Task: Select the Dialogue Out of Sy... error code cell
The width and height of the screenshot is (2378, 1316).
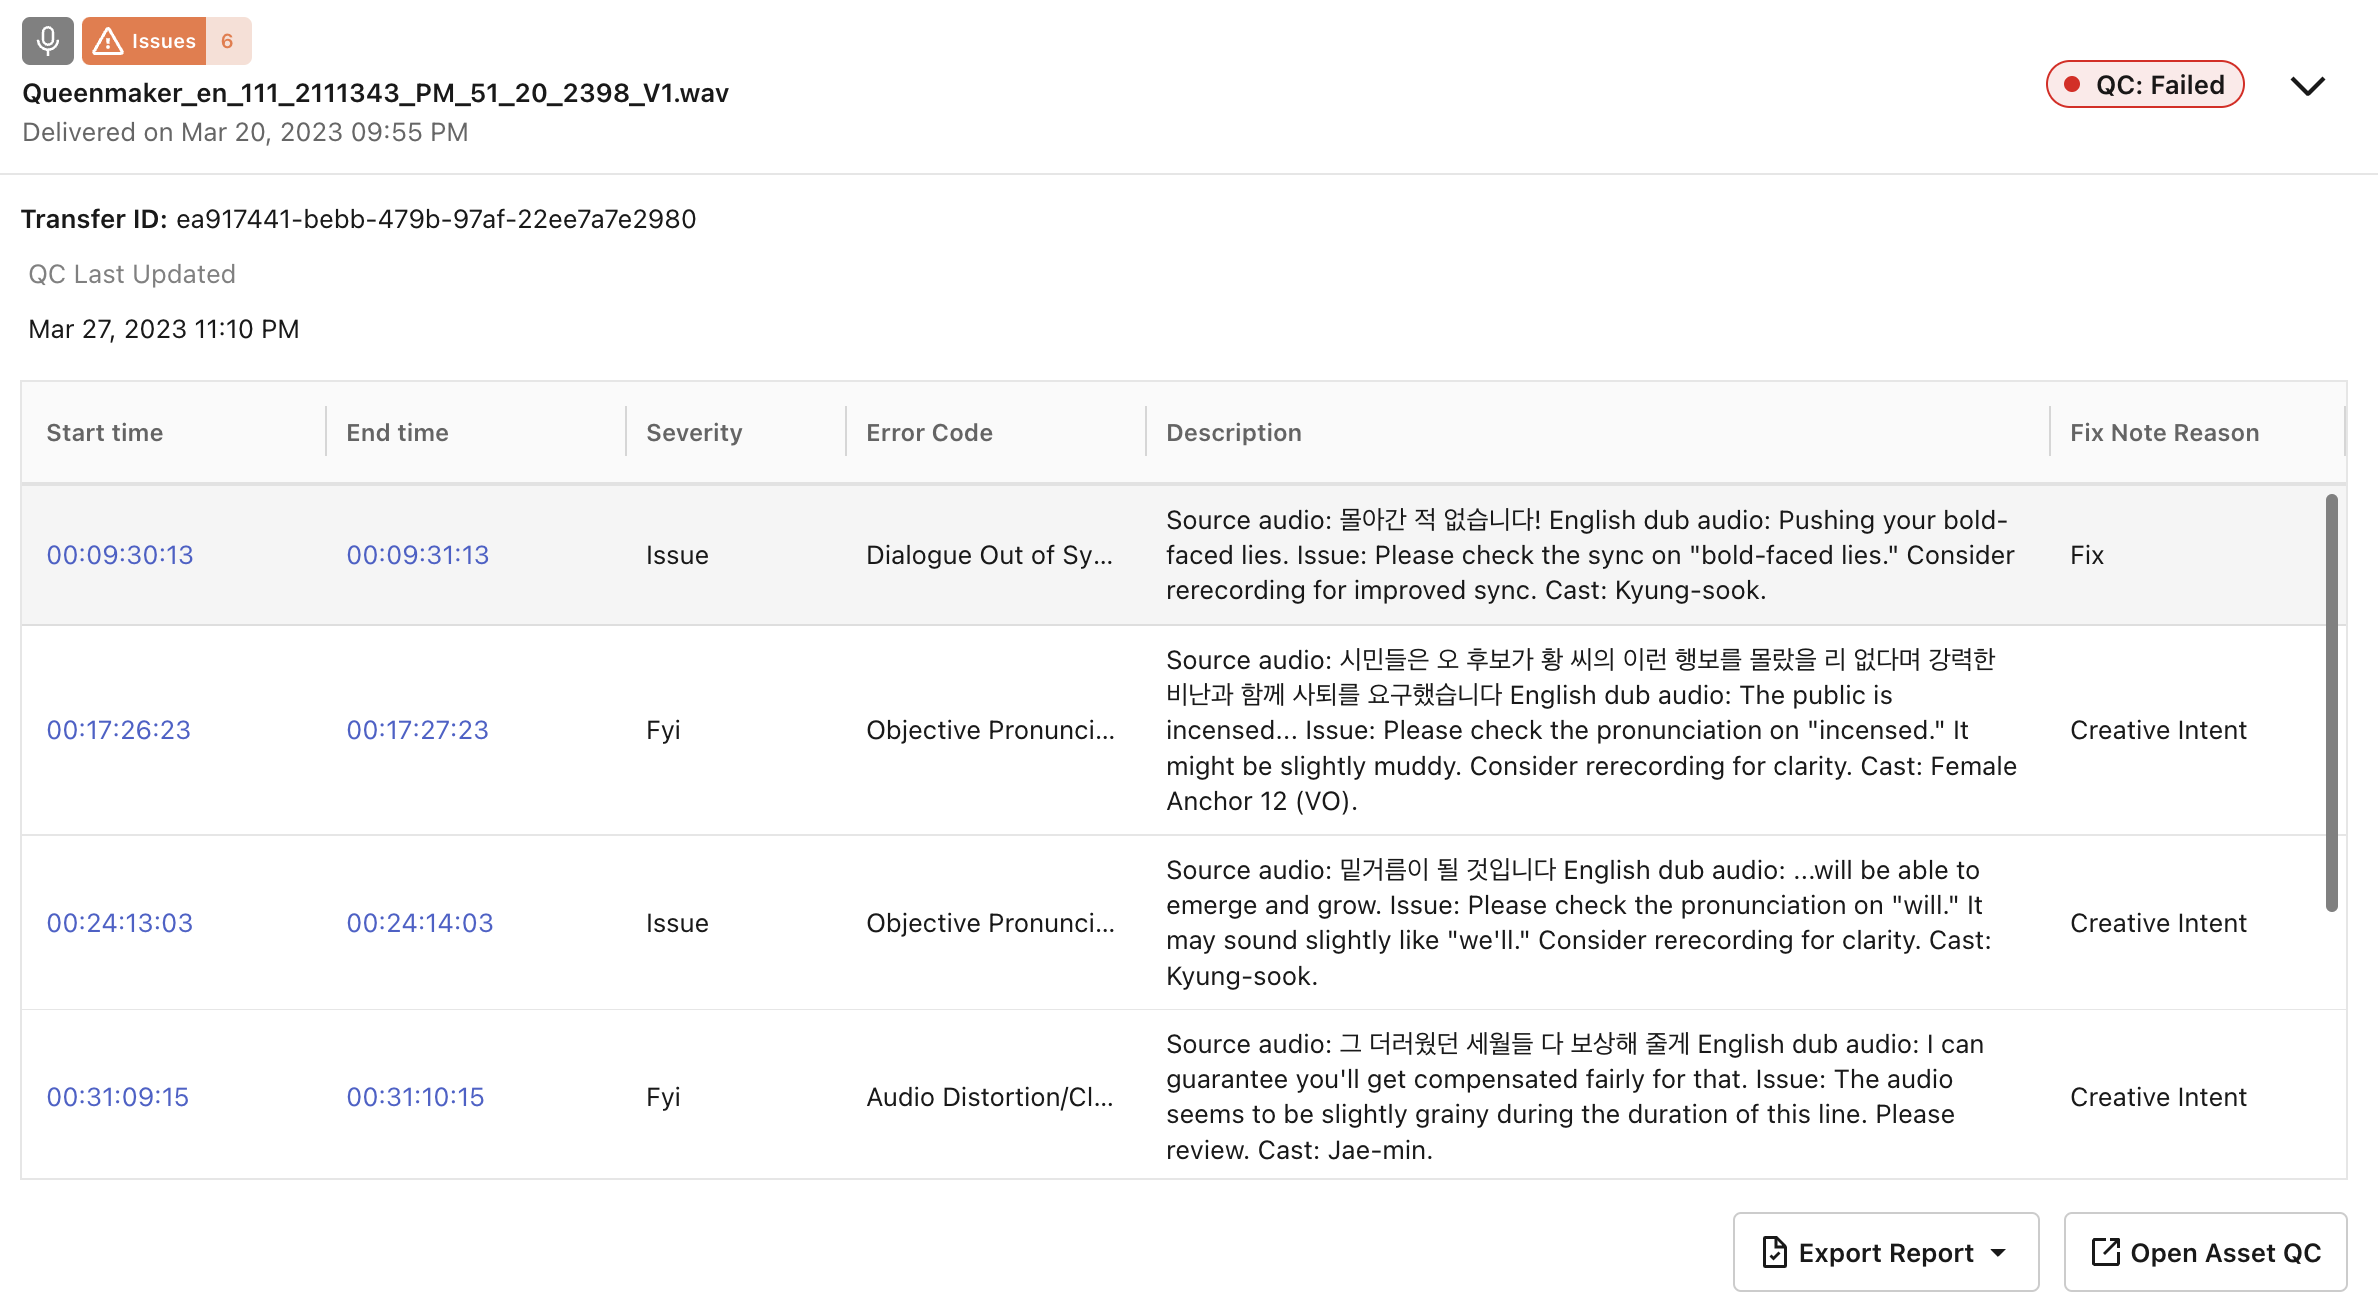Action: (x=990, y=555)
